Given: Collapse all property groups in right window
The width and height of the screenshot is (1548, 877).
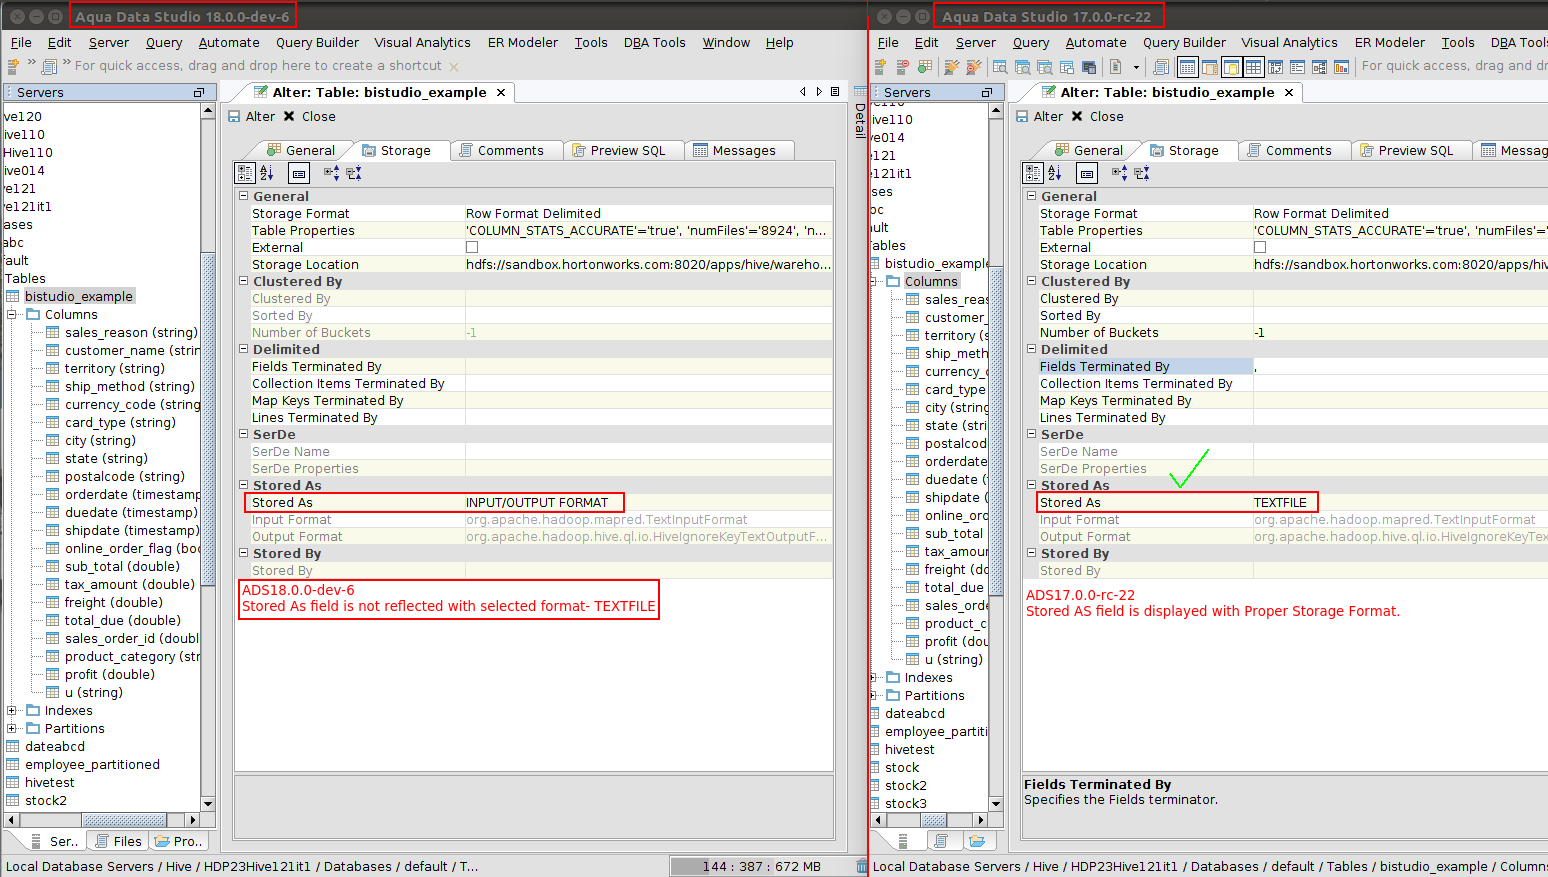Looking at the screenshot, I should (x=1142, y=173).
